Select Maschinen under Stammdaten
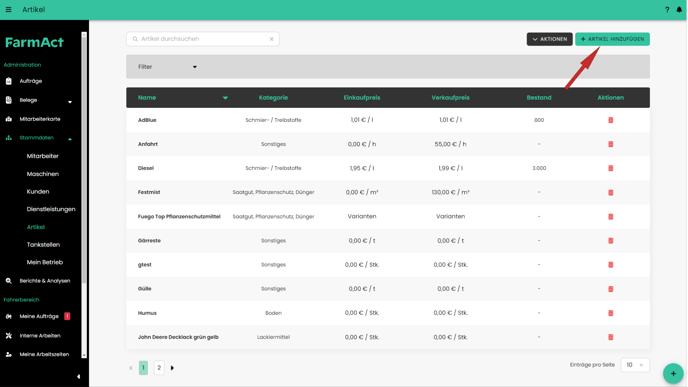This screenshot has width=688, height=387. pyautogui.click(x=43, y=174)
